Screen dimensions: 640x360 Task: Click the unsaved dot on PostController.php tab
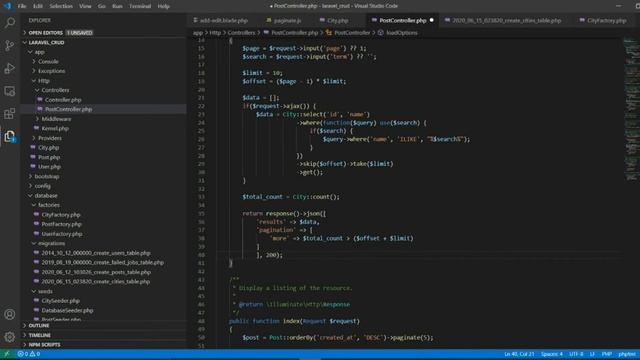click(431, 20)
